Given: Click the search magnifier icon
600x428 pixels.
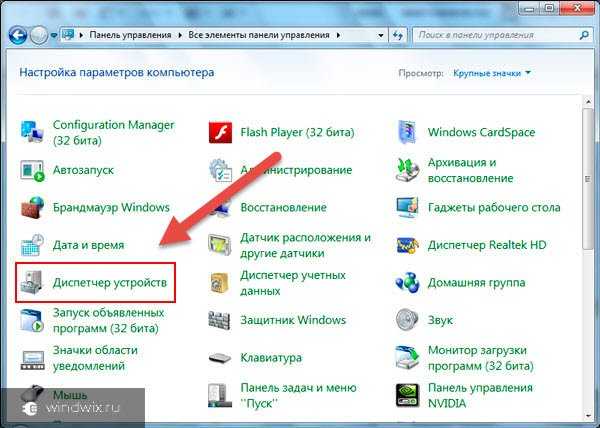Looking at the screenshot, I should pos(584,35).
